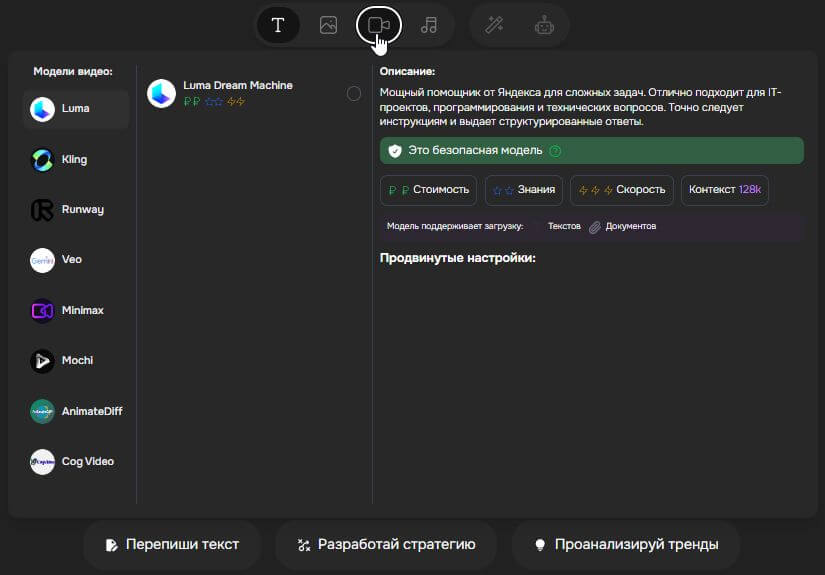Image resolution: width=825 pixels, height=575 pixels.
Task: Click the help icon beside safe model
Action: (555, 151)
